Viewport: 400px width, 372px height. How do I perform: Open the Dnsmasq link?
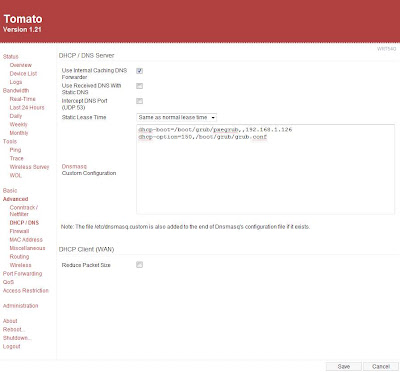click(x=74, y=166)
